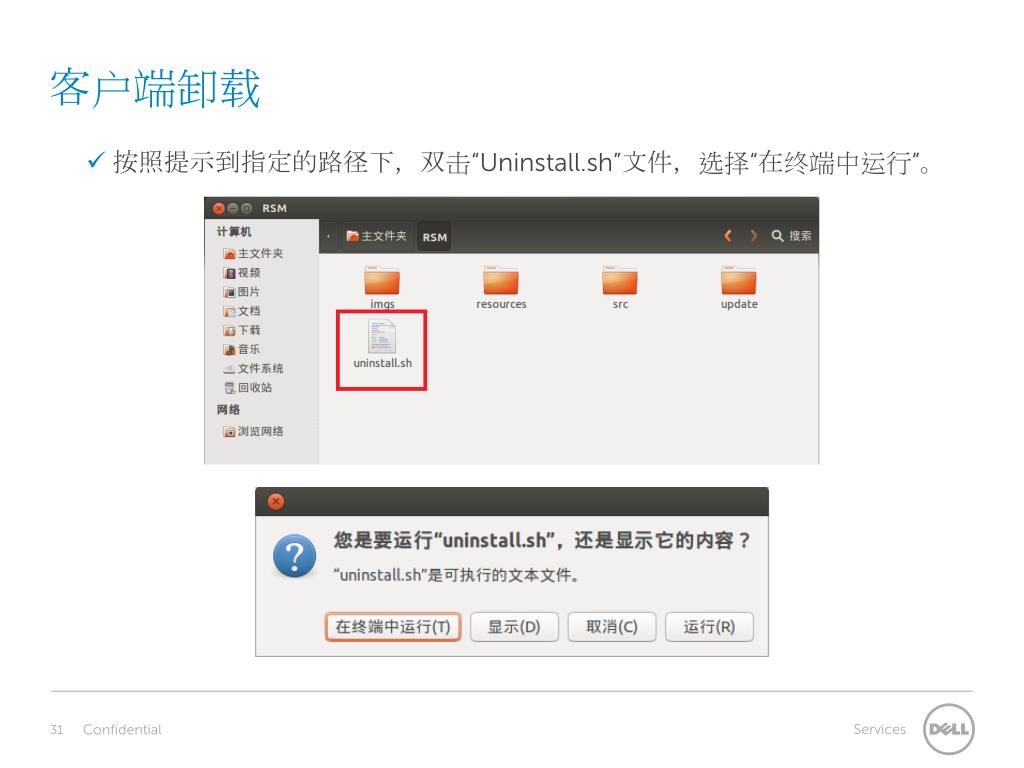Click the 网络 sidebar heading
Viewport: 1024px width, 768px height.
pos(229,409)
